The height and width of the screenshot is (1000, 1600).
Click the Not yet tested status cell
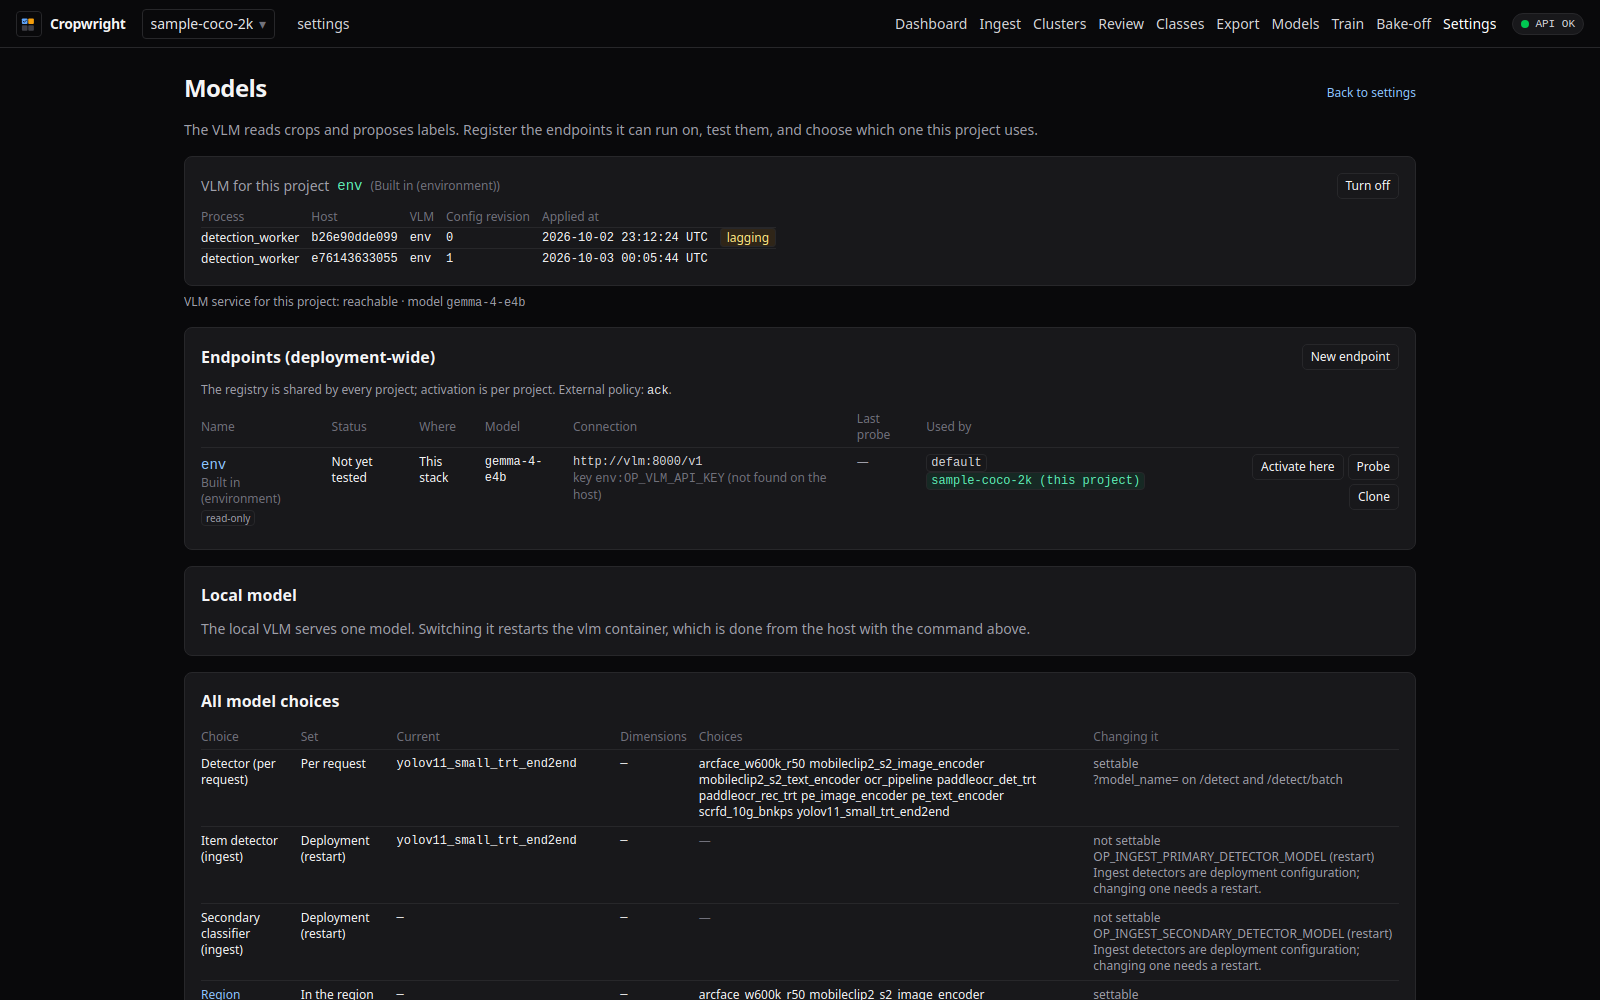(352, 470)
